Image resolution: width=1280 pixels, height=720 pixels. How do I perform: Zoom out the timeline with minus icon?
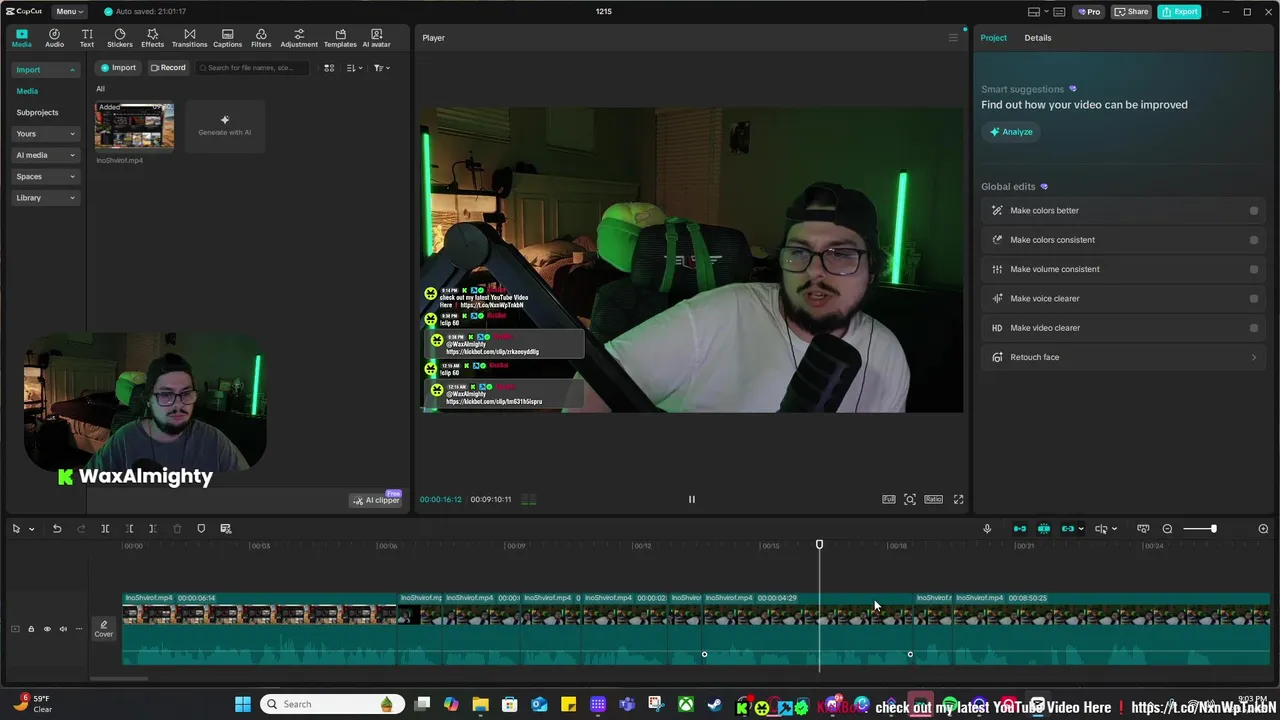(1167, 528)
